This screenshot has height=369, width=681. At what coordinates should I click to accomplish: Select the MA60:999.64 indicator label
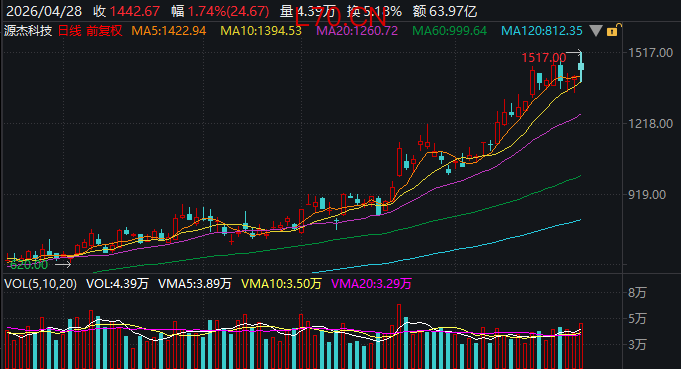pos(450,31)
